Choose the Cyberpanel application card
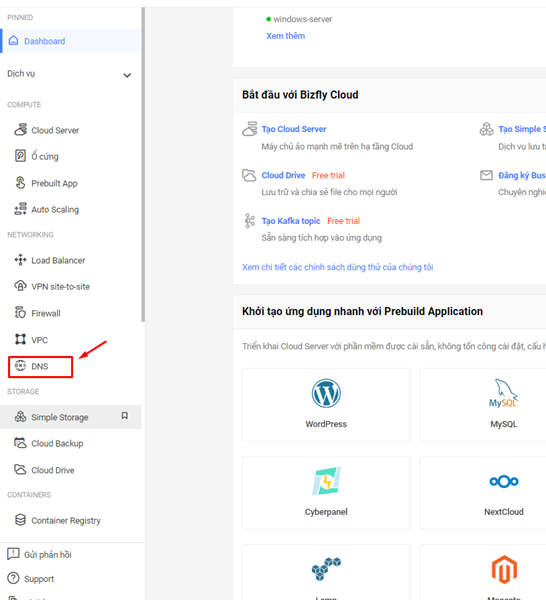Screen dimensions: 546x600 pos(326,493)
